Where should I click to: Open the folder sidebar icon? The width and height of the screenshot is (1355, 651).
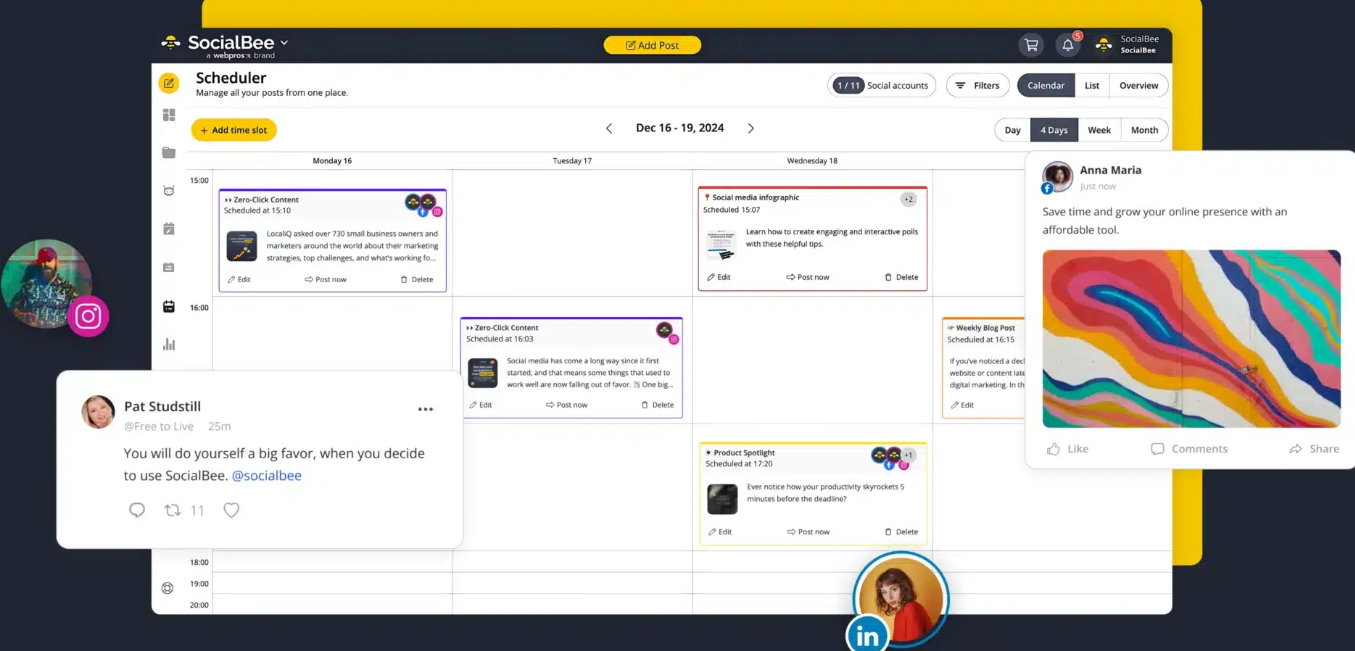click(x=169, y=153)
